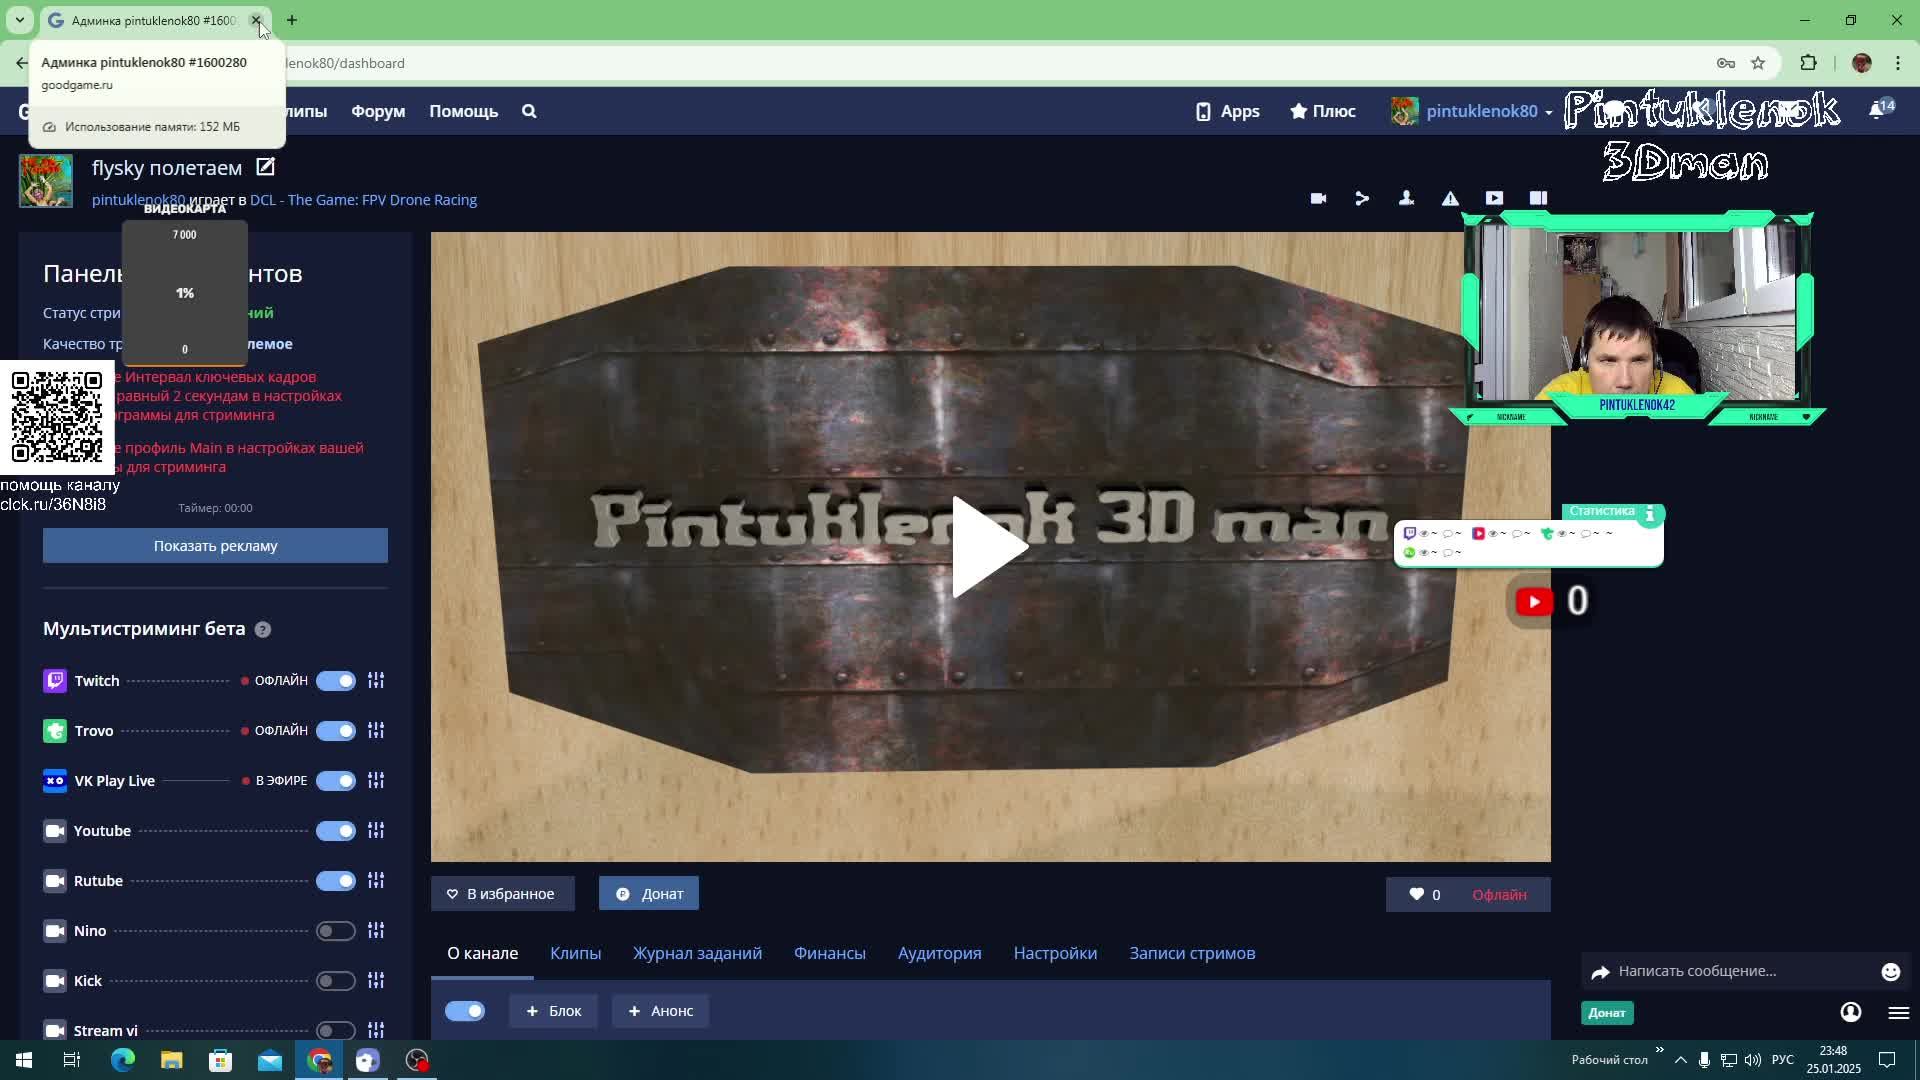This screenshot has height=1080, width=1920.
Task: Disable Twitch multistreaming toggle
Action: 336,680
